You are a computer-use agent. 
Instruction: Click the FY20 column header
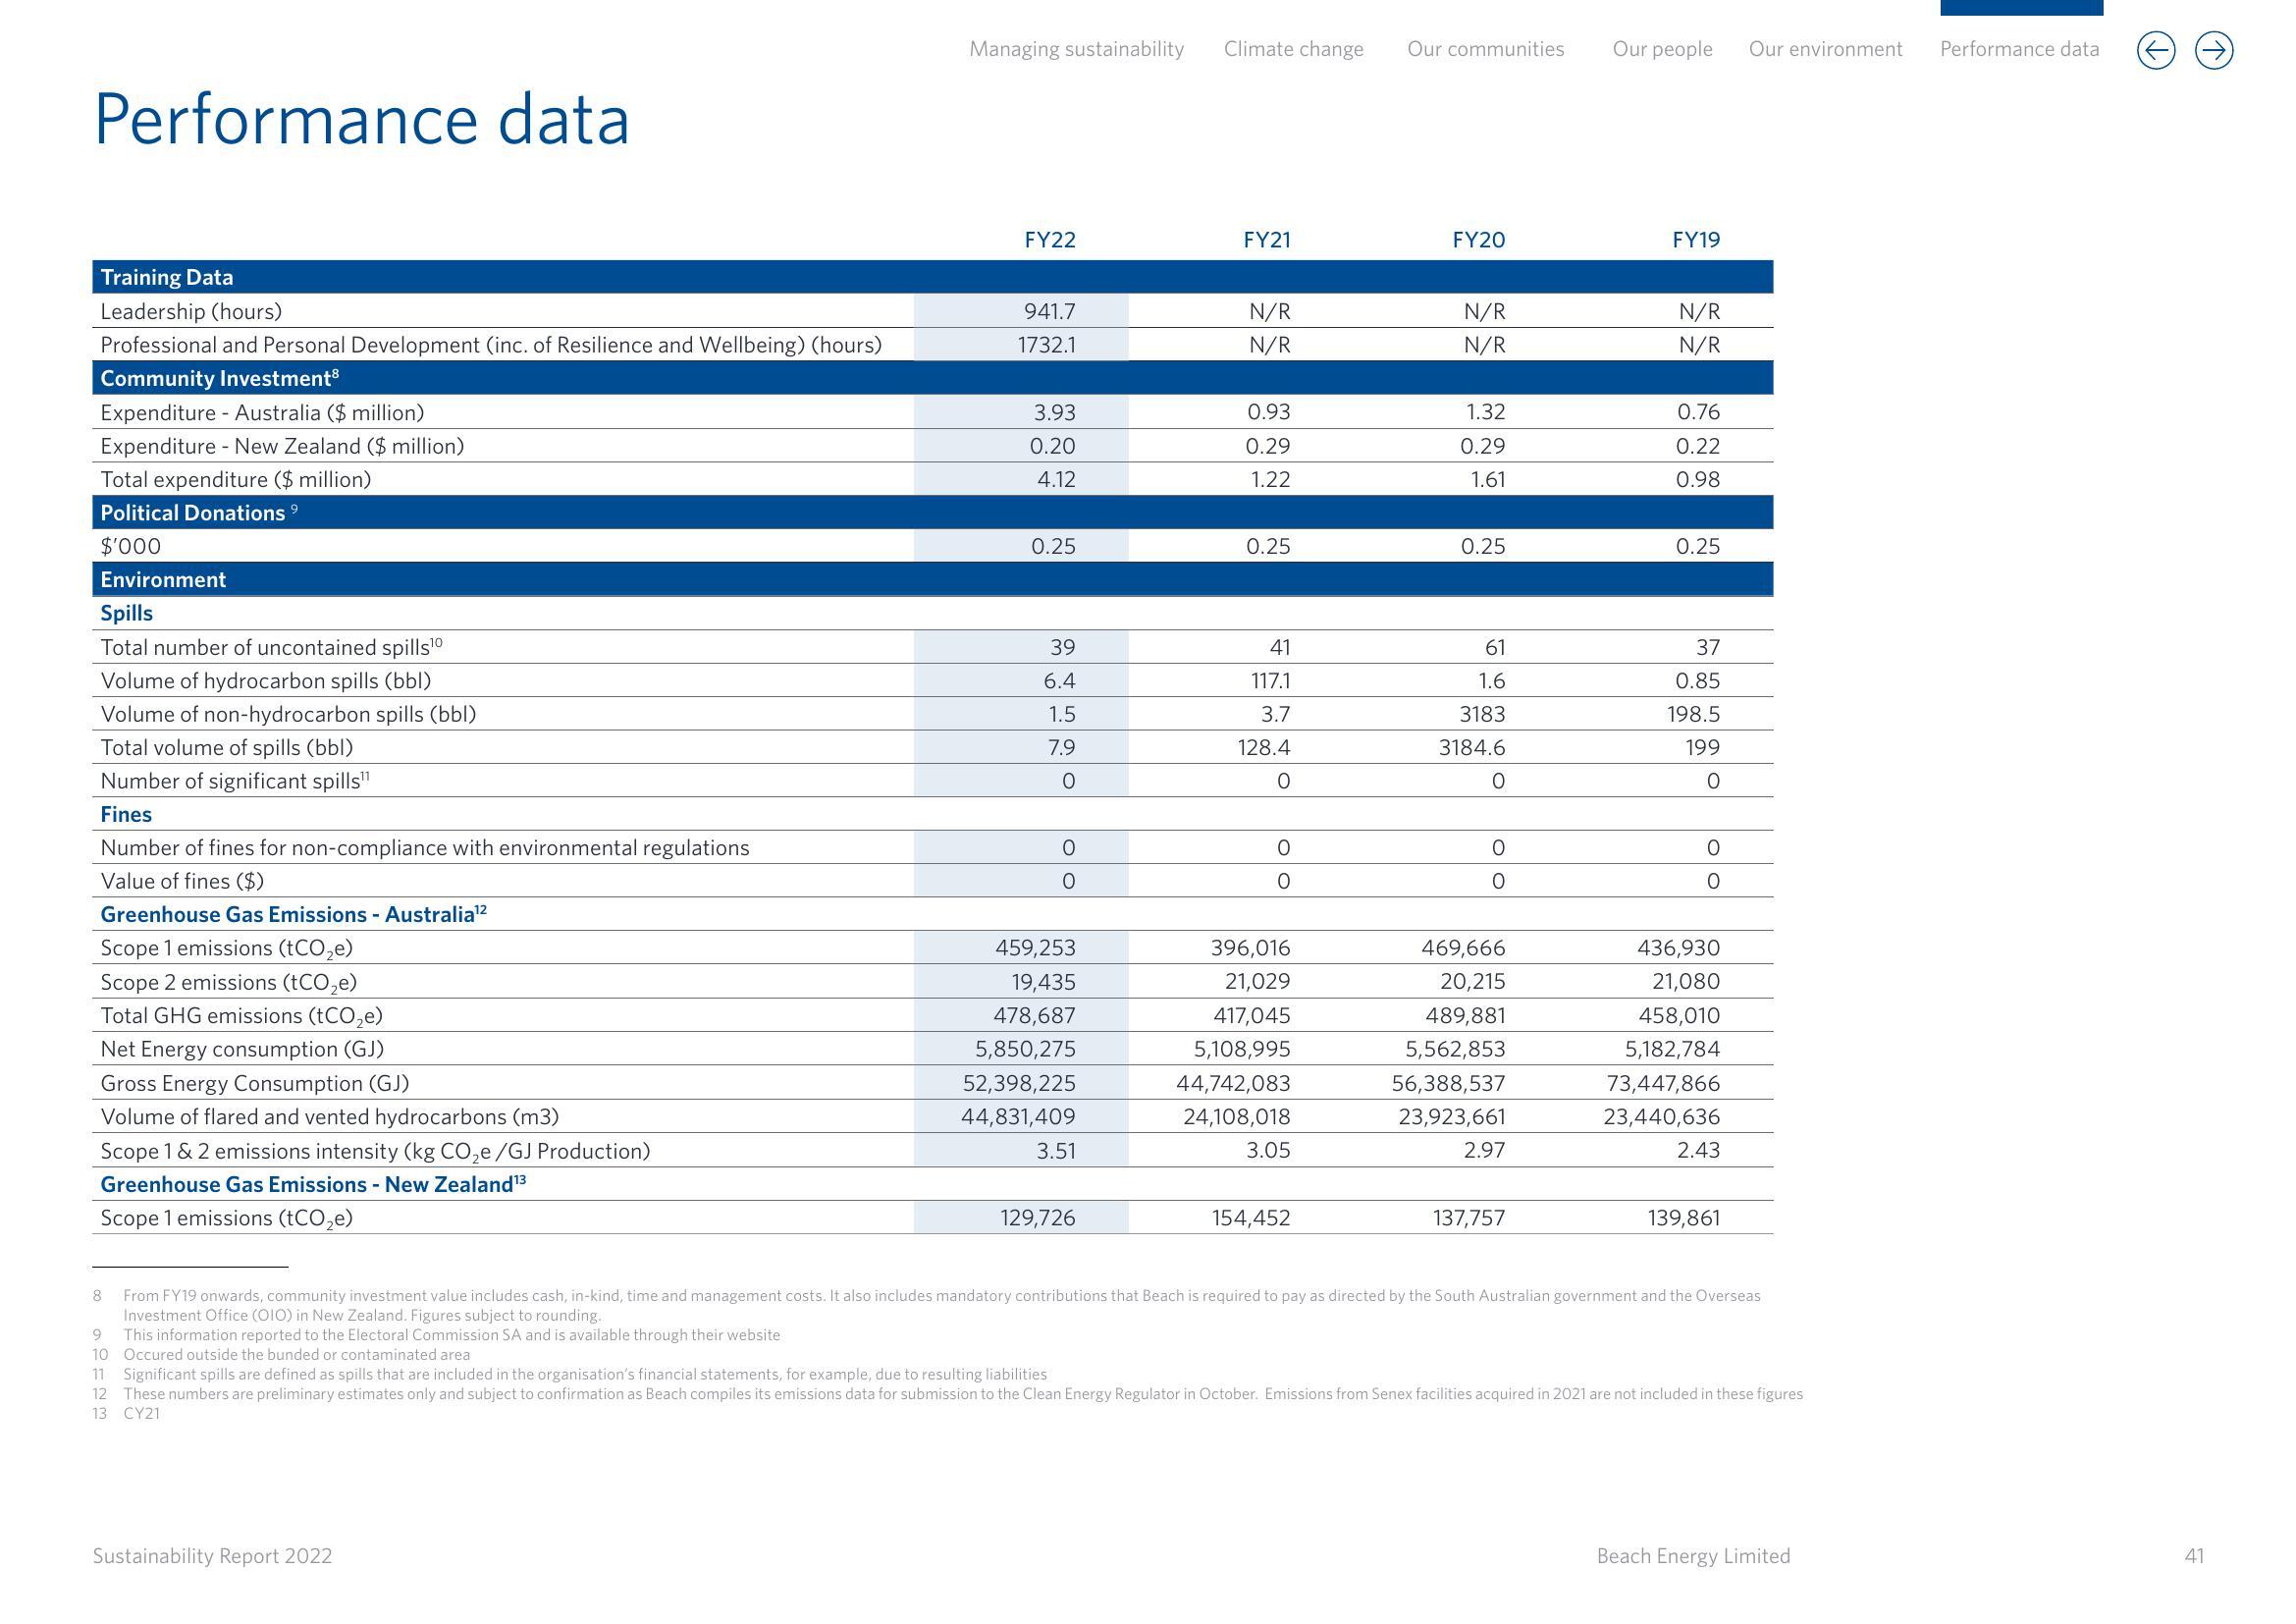click(1479, 240)
